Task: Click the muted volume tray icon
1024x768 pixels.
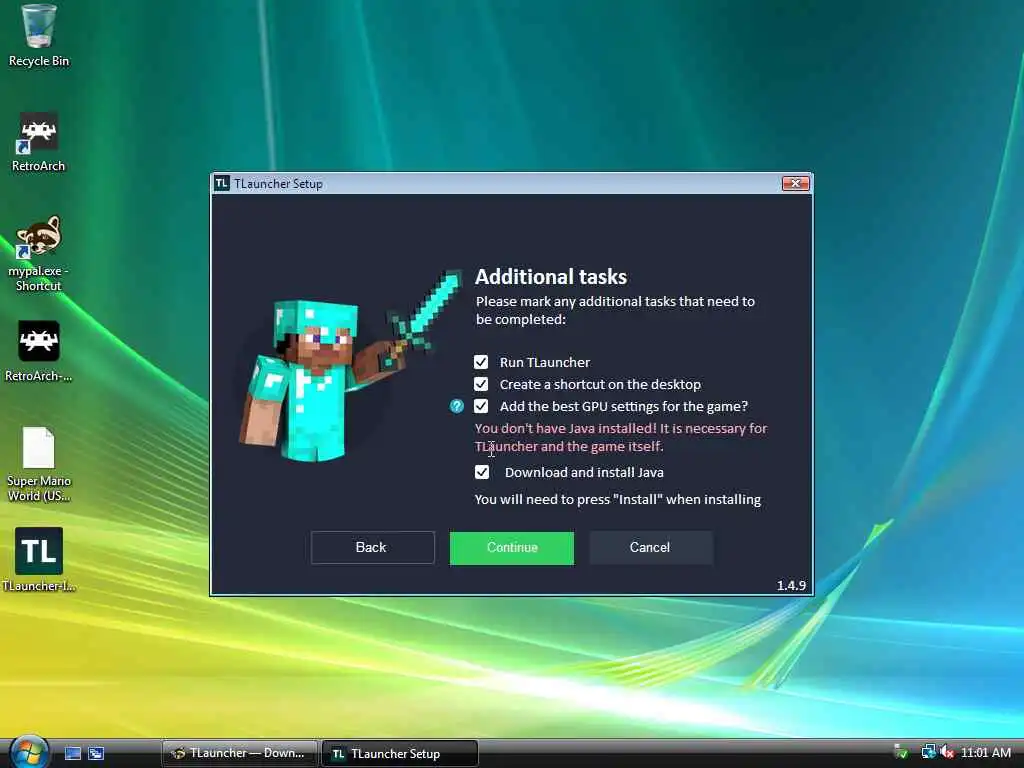Action: [947, 752]
